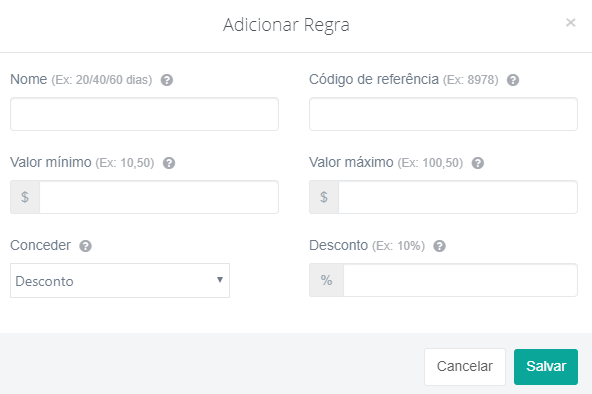Focus the Nome text input
Screen dimensions: 592x394
pos(144,114)
